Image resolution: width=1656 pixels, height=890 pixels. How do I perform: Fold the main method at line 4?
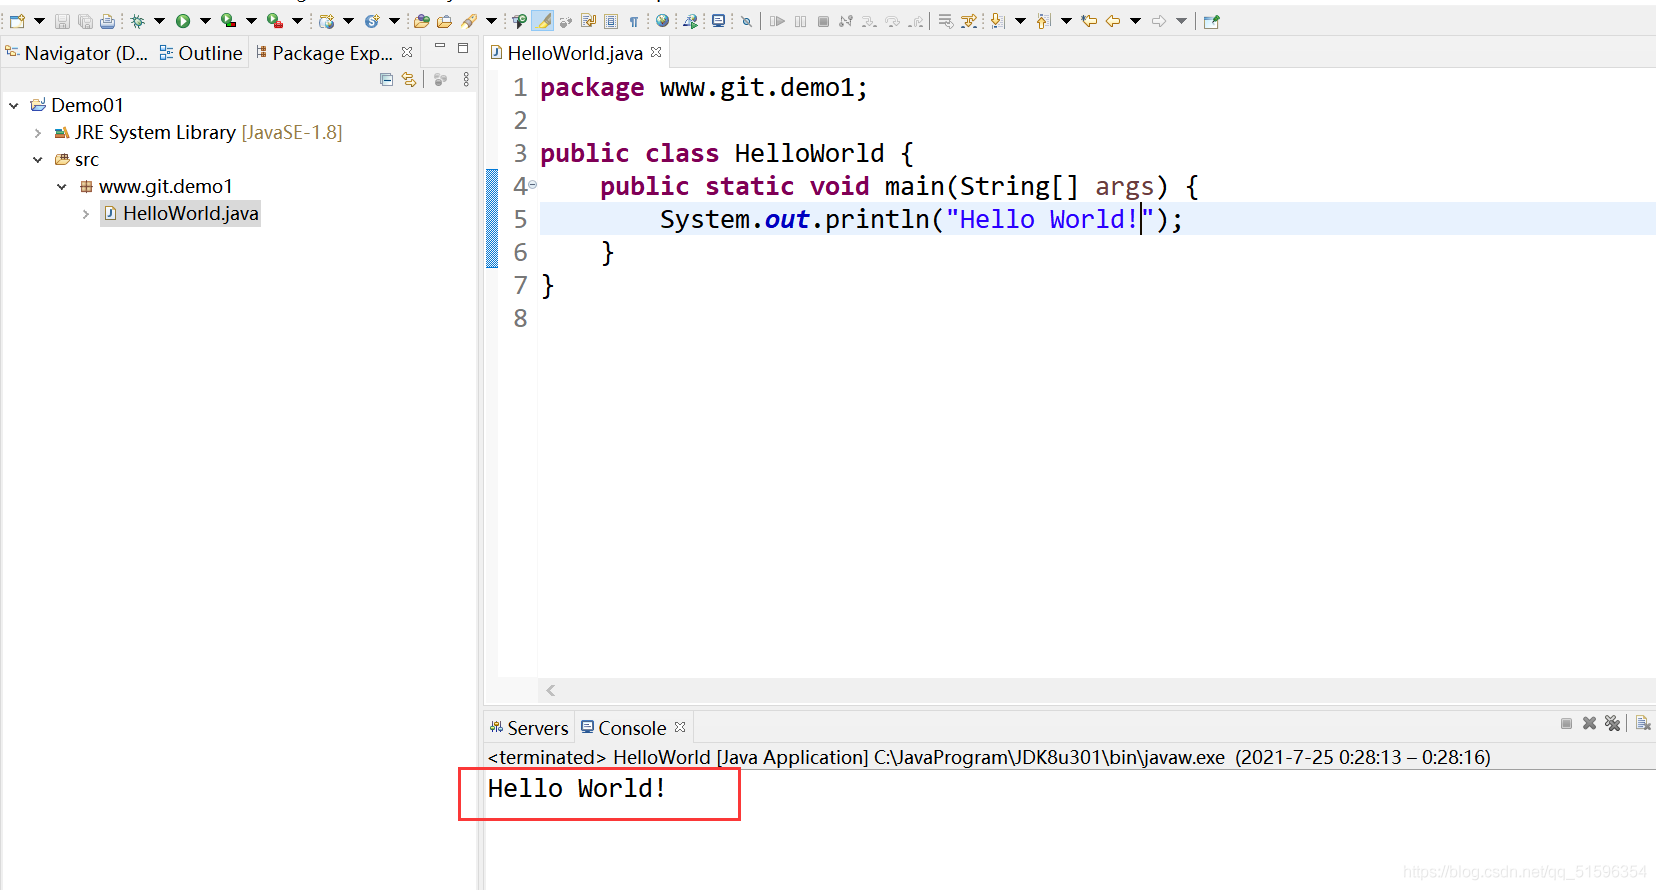(533, 185)
